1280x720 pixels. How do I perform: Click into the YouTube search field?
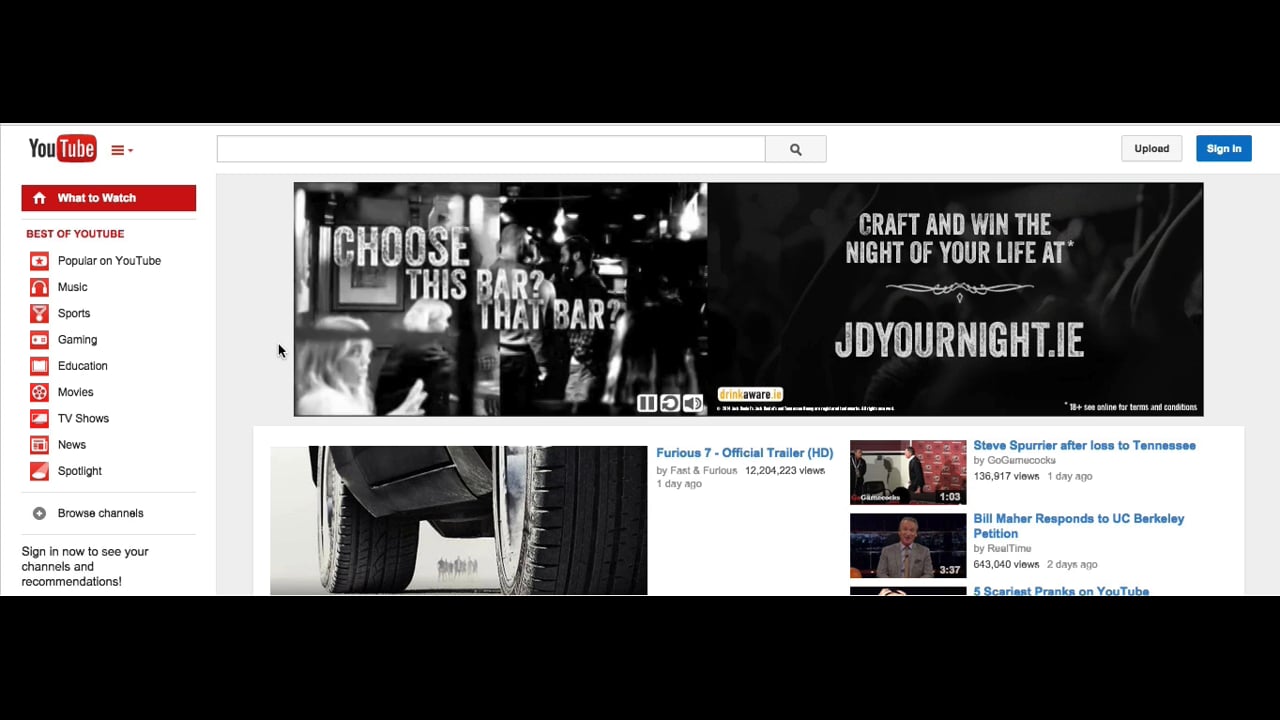click(491, 149)
